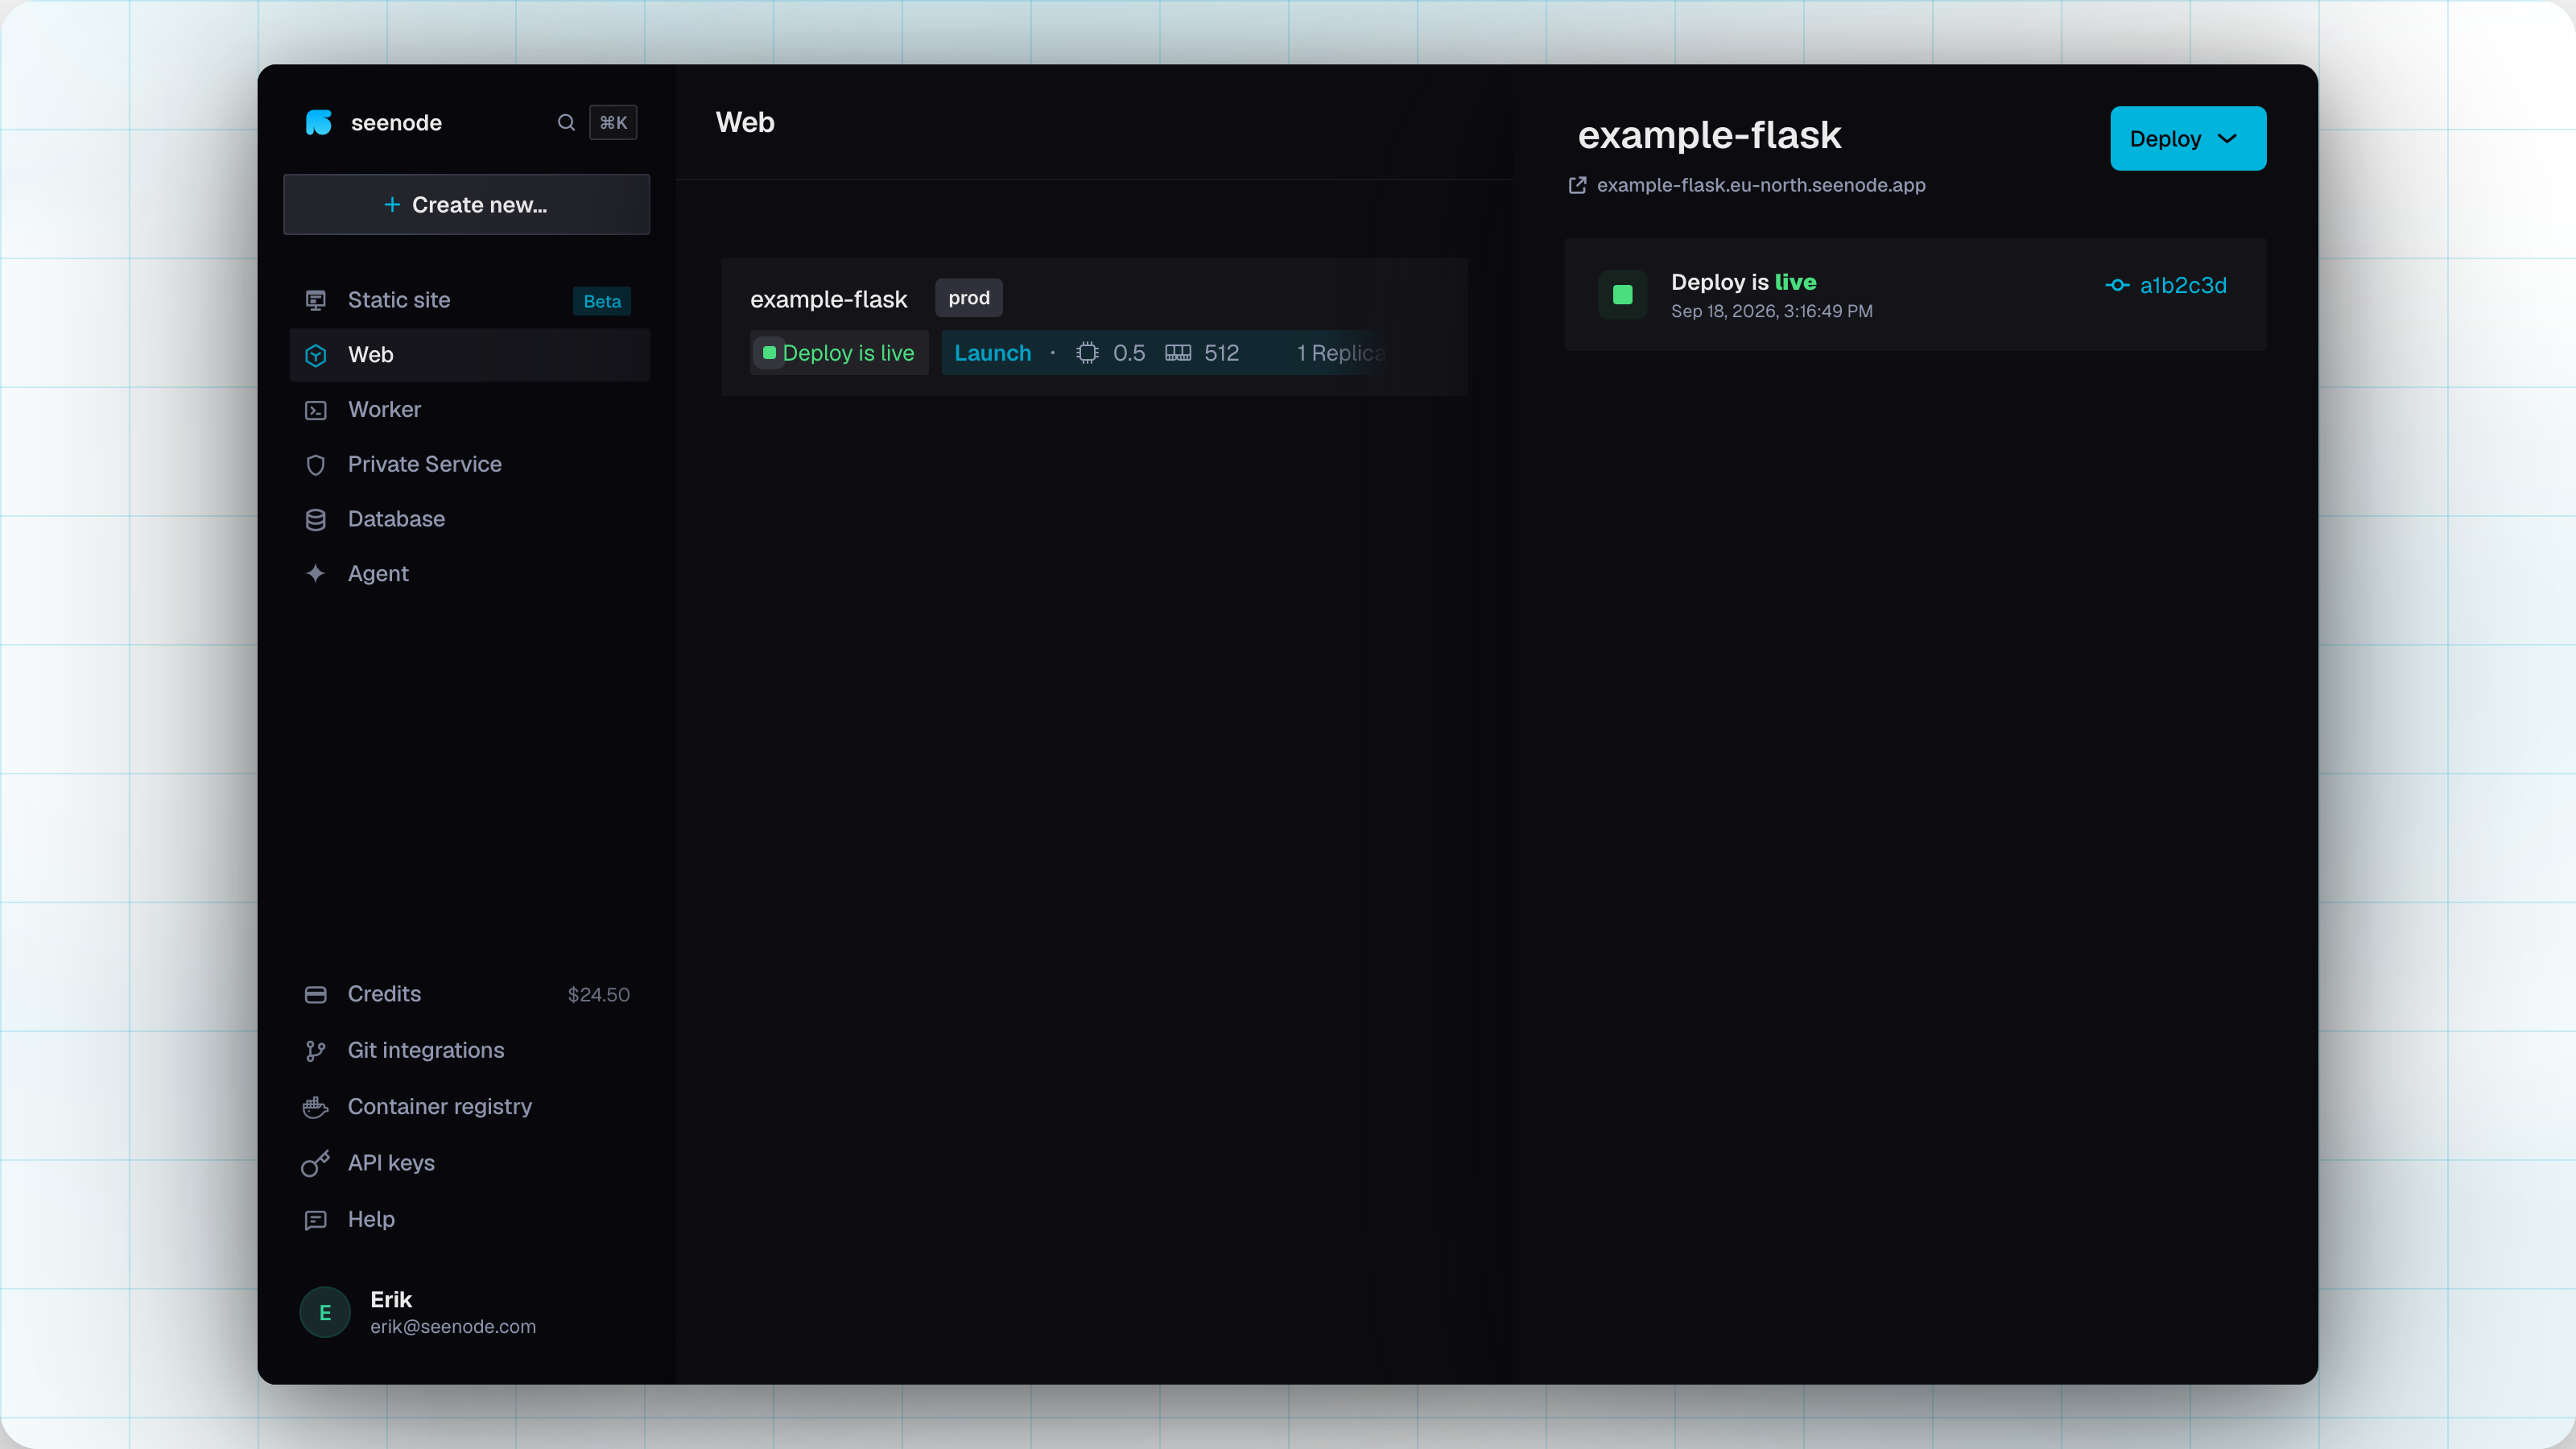Image resolution: width=2576 pixels, height=1449 pixels.
Task: Click the Deploy is live badge on card
Action: [x=839, y=353]
